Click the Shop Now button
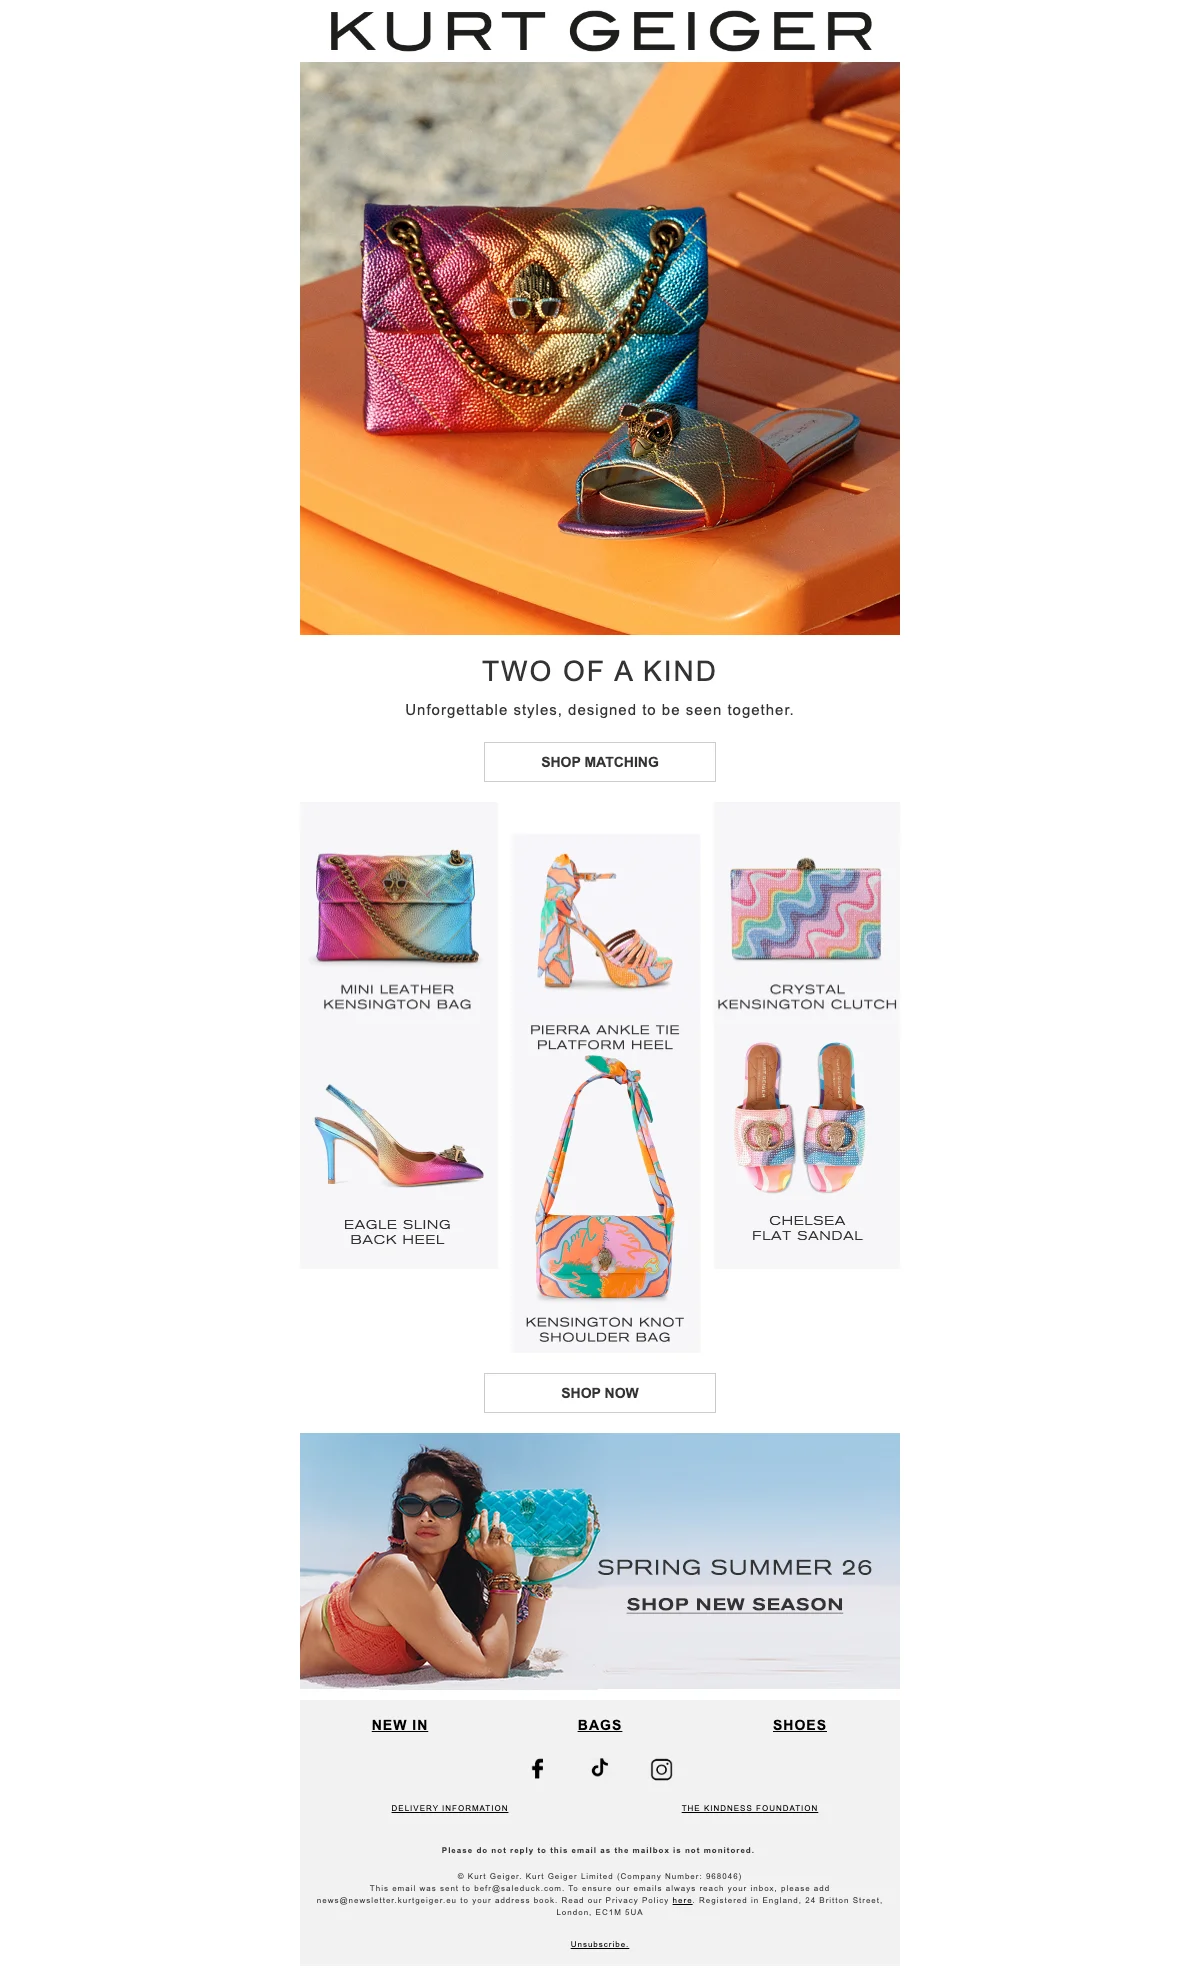This screenshot has width=1200, height=1984. (600, 1393)
